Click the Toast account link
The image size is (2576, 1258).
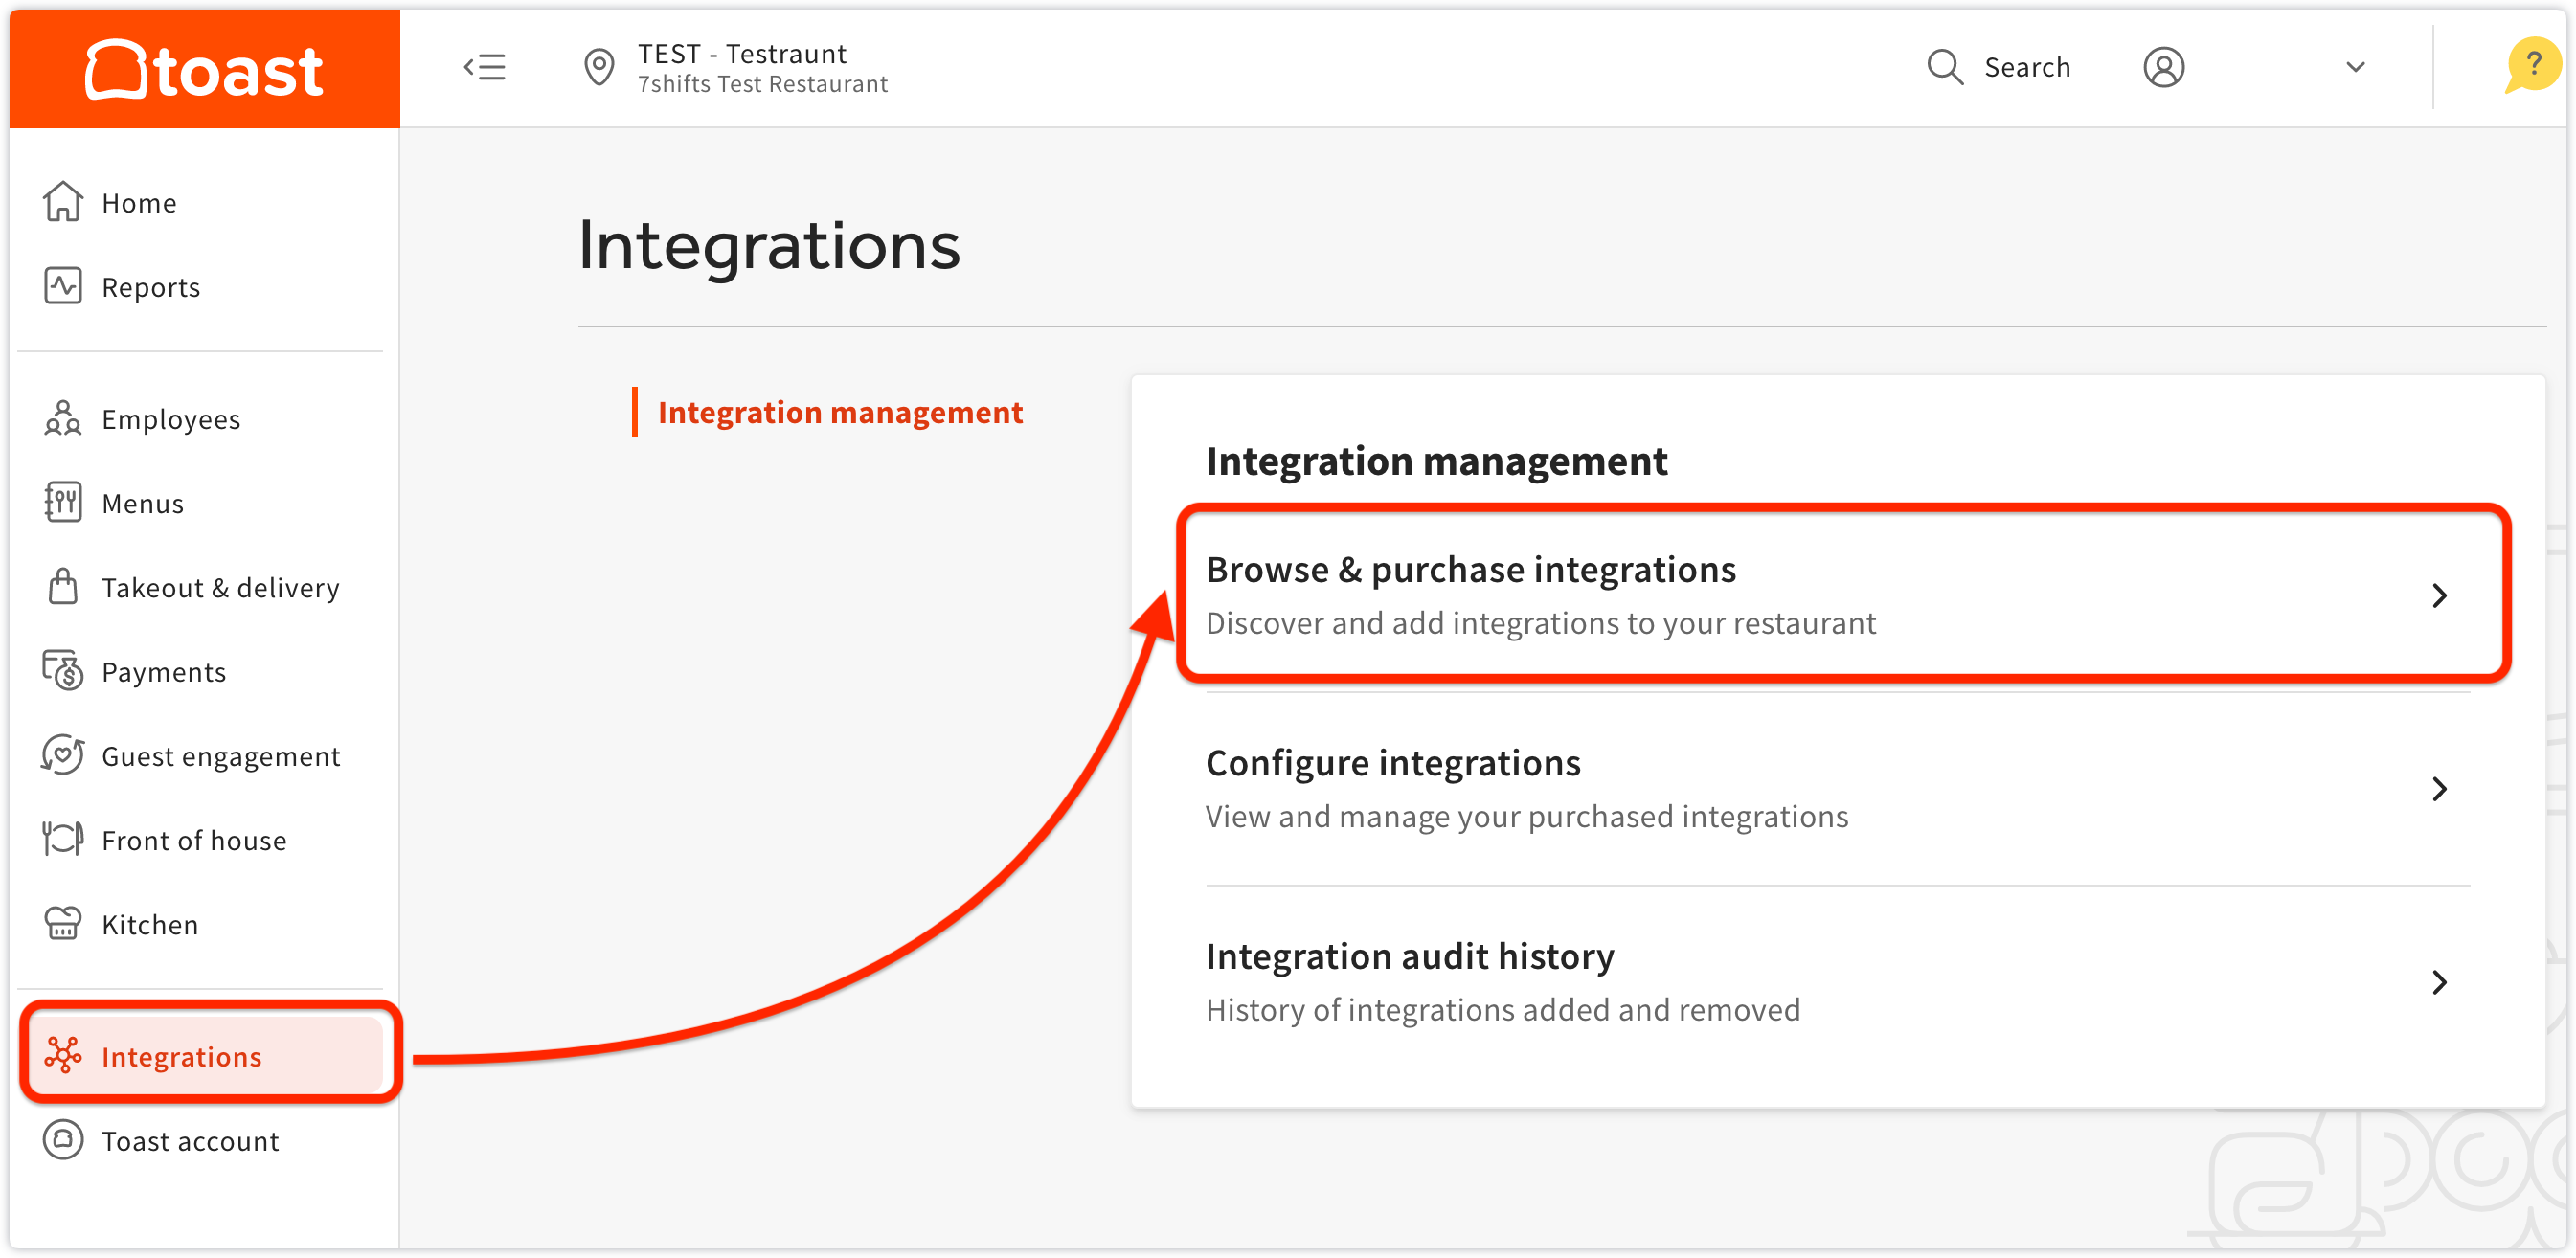coord(190,1140)
